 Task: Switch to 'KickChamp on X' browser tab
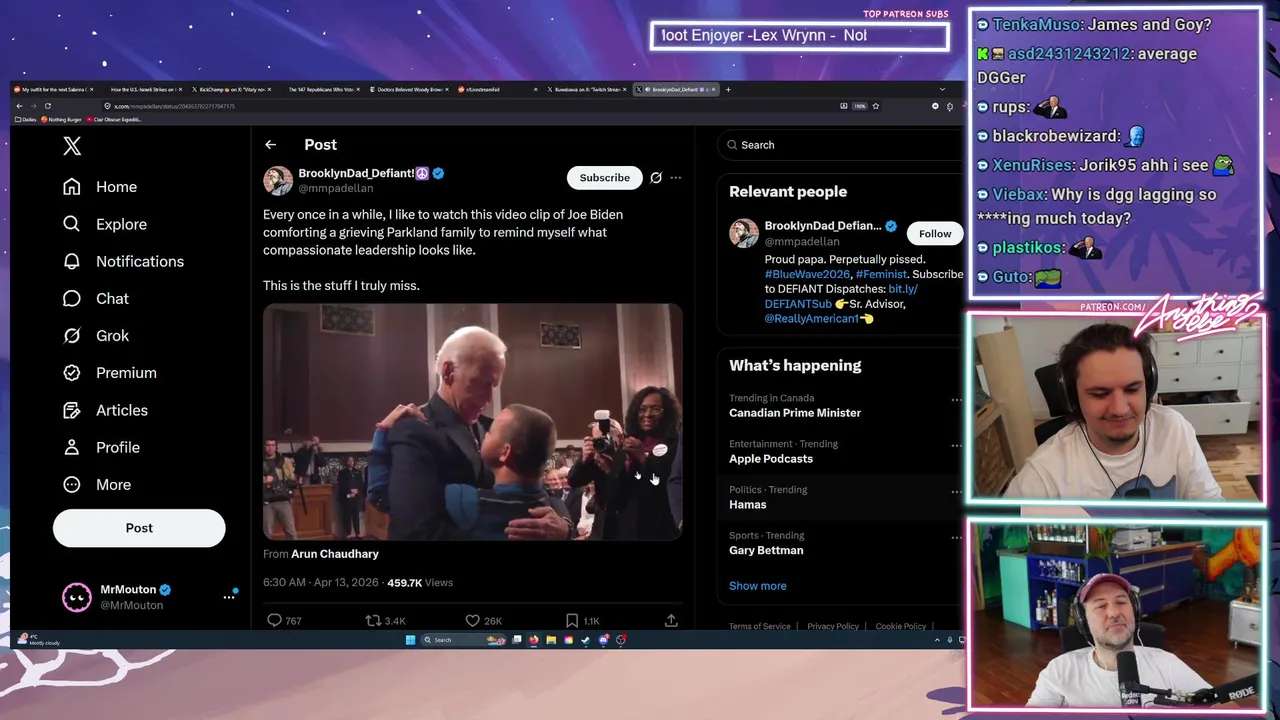point(232,89)
